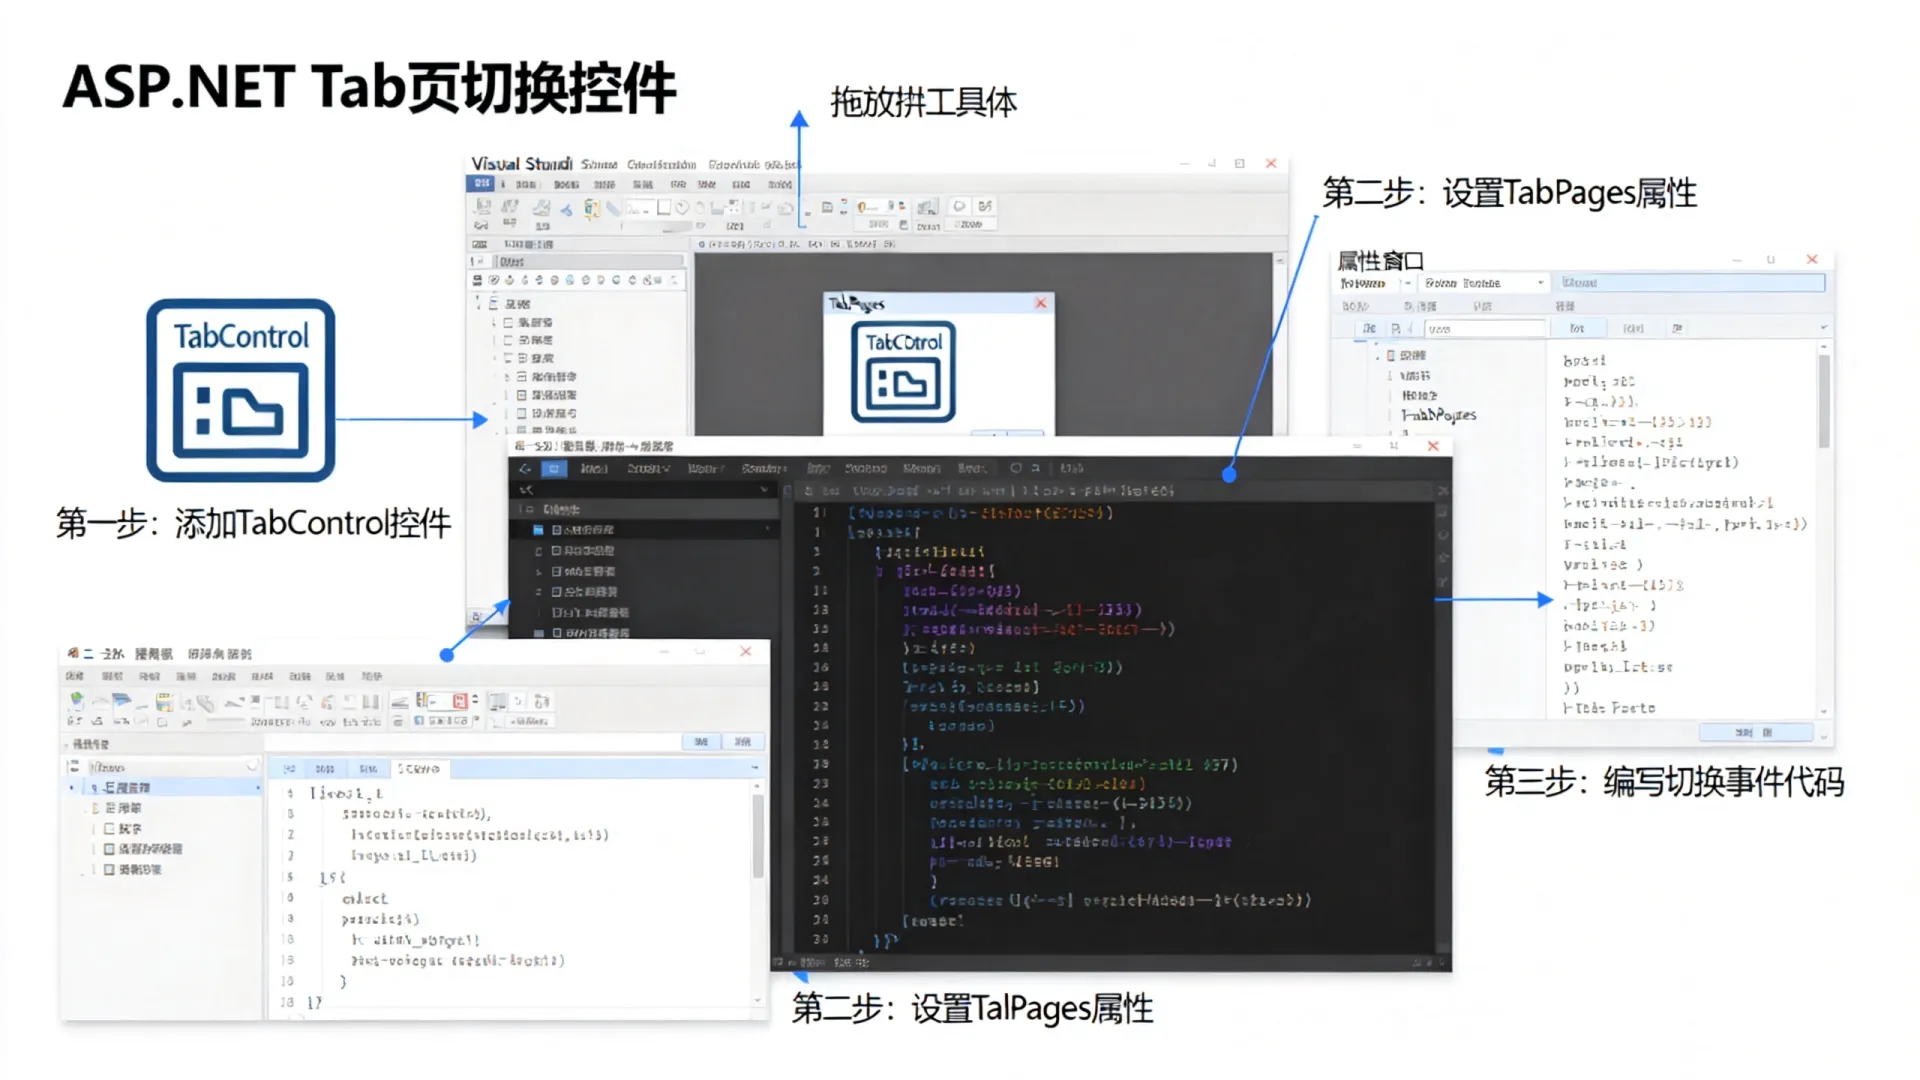Tick the middle checkbox in bottom-left sidebar tree

[x=109, y=848]
